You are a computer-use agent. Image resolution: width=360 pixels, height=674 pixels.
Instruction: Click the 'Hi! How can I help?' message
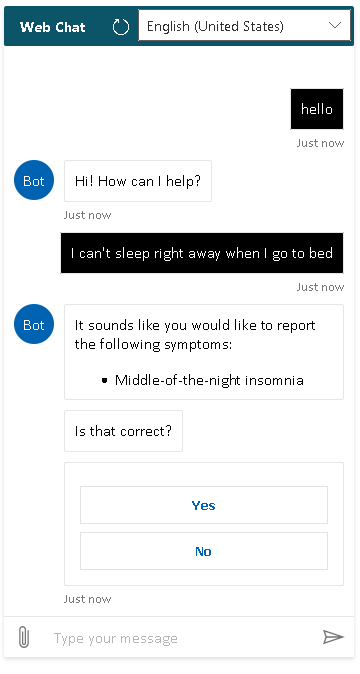138,181
